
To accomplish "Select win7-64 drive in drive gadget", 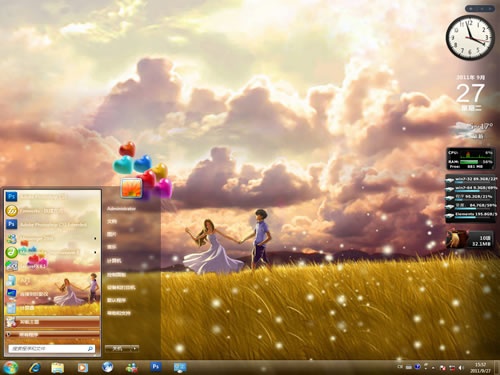I will point(472,188).
